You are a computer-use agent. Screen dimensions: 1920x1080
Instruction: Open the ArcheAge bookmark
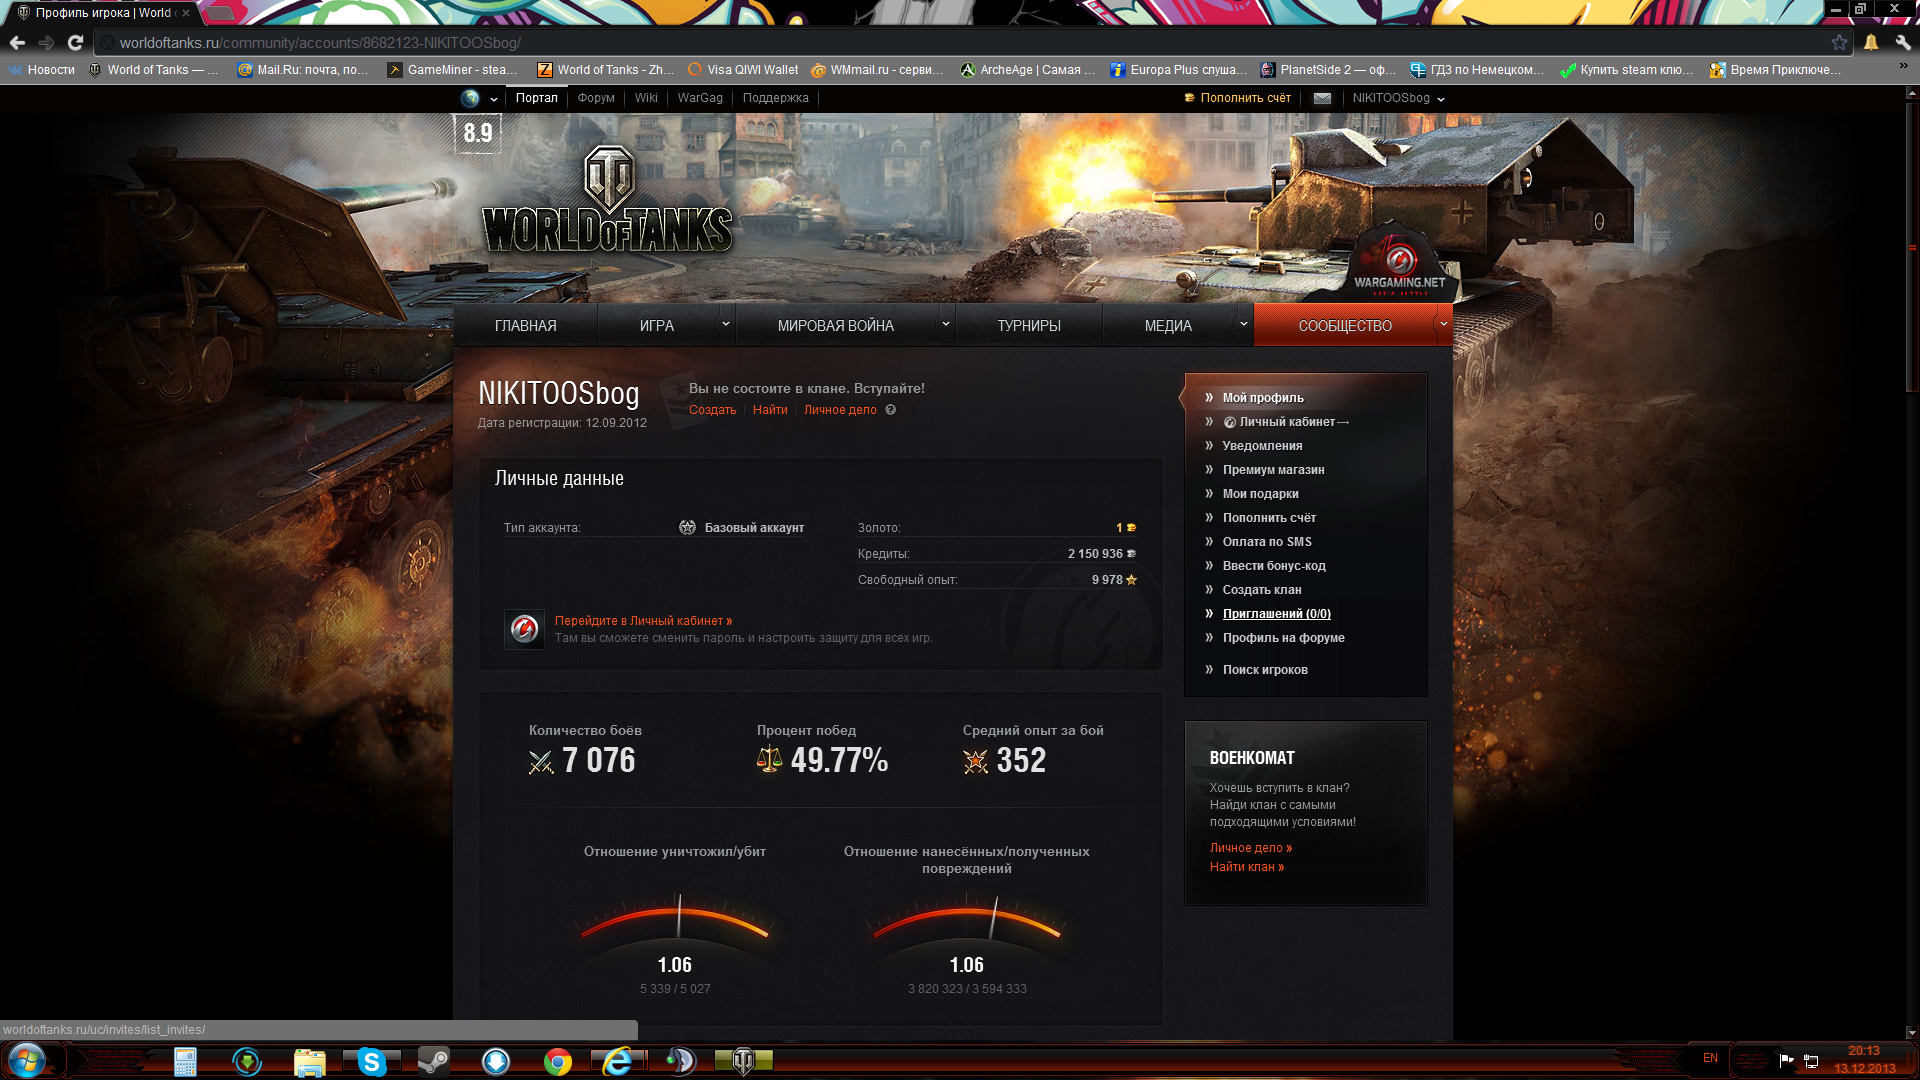[1028, 70]
